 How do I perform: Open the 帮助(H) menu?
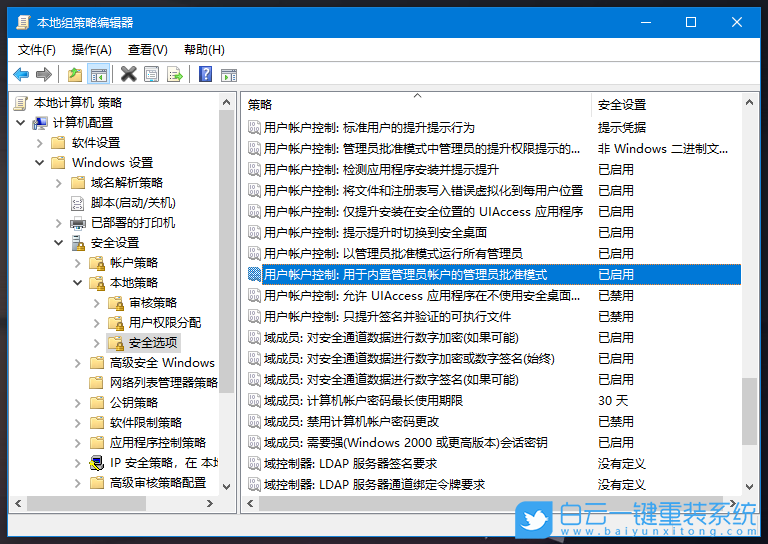pos(204,49)
